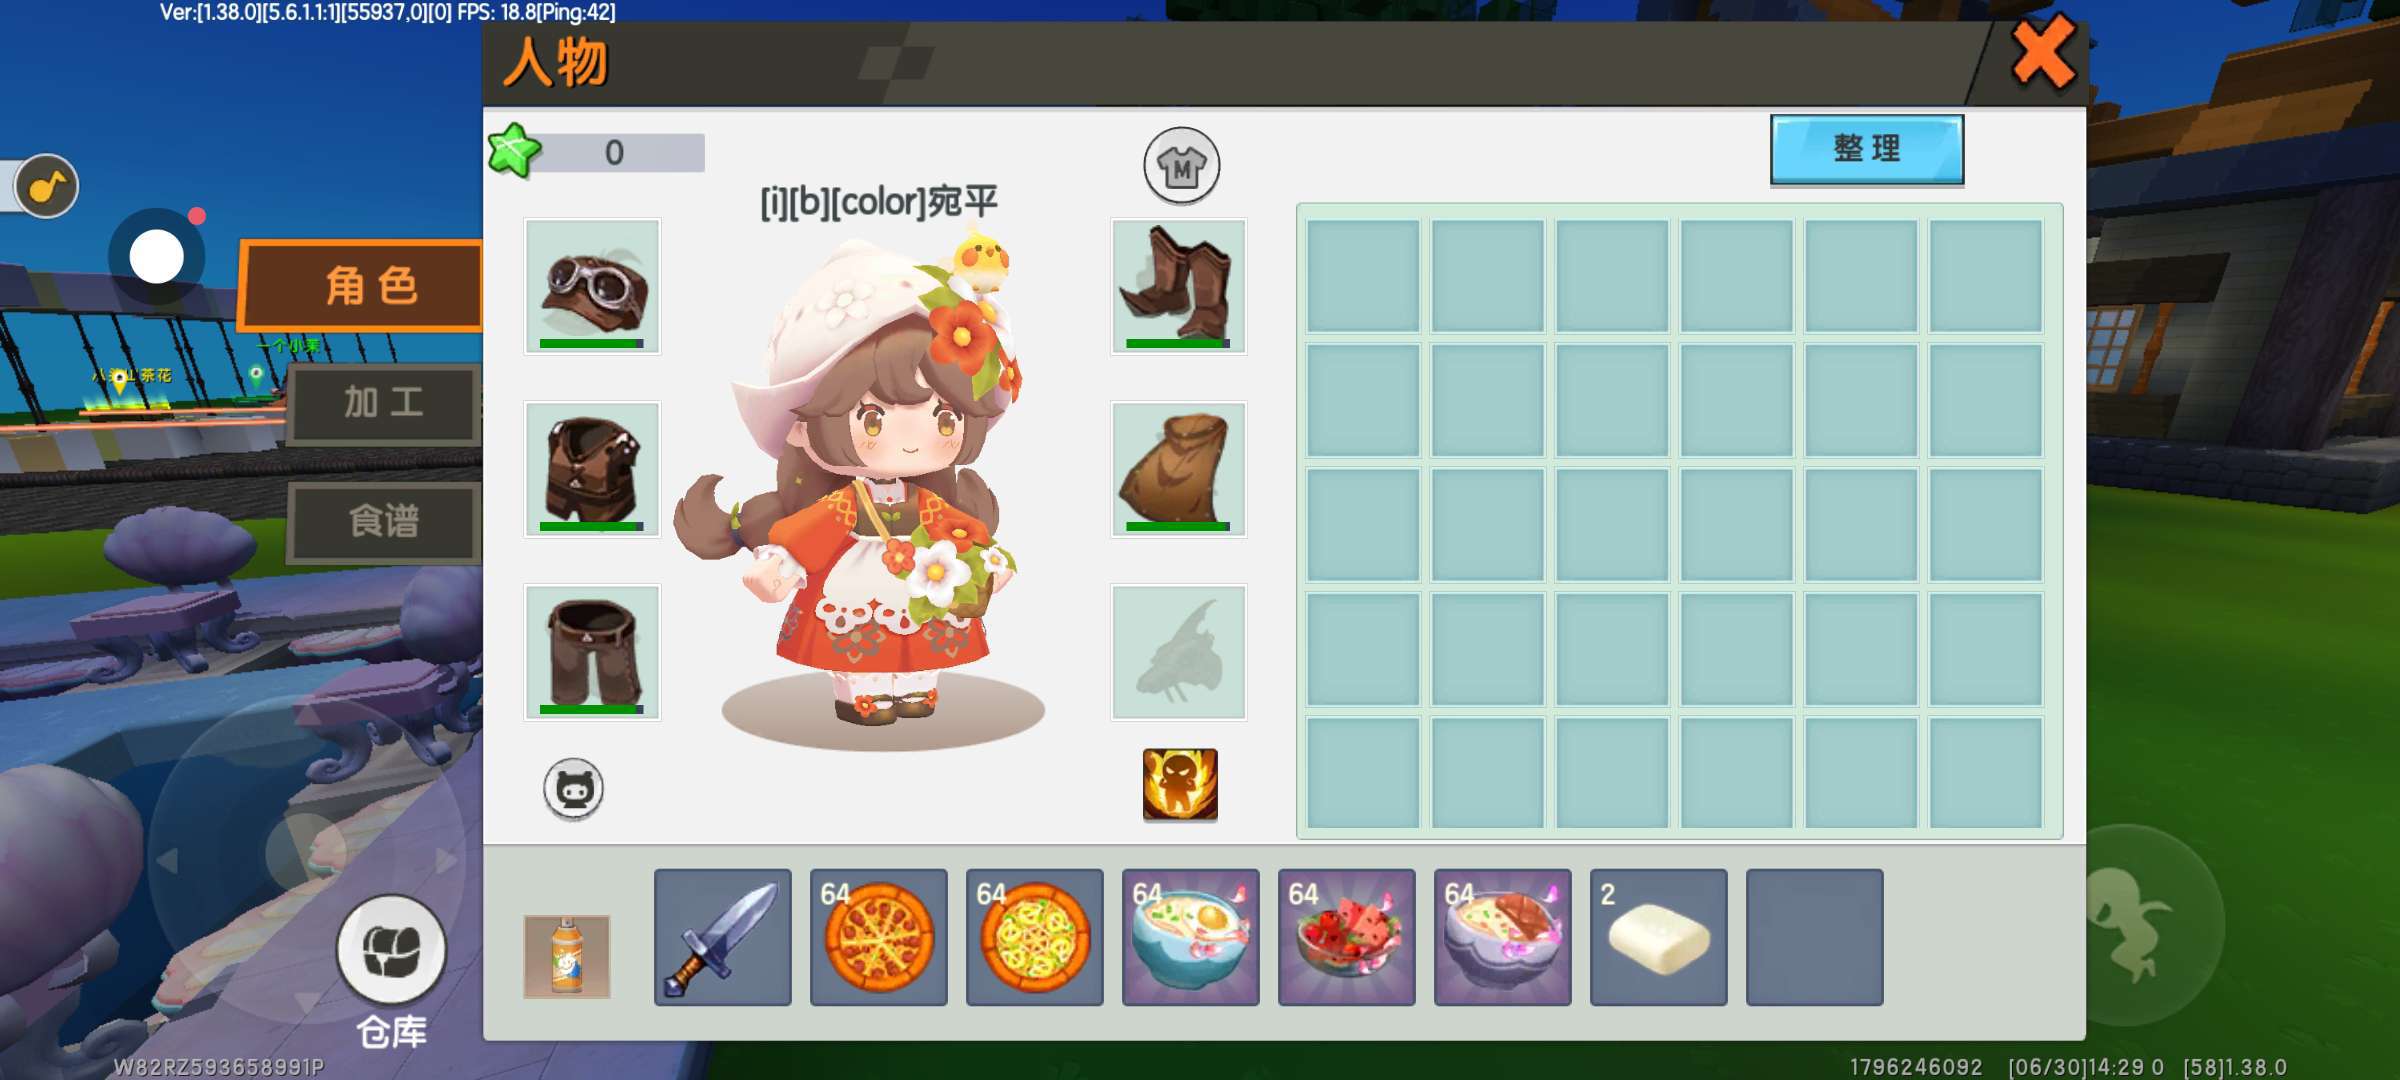Viewport: 2400px width, 1080px height.
Task: Click the 整理 sort button
Action: pos(1867,149)
